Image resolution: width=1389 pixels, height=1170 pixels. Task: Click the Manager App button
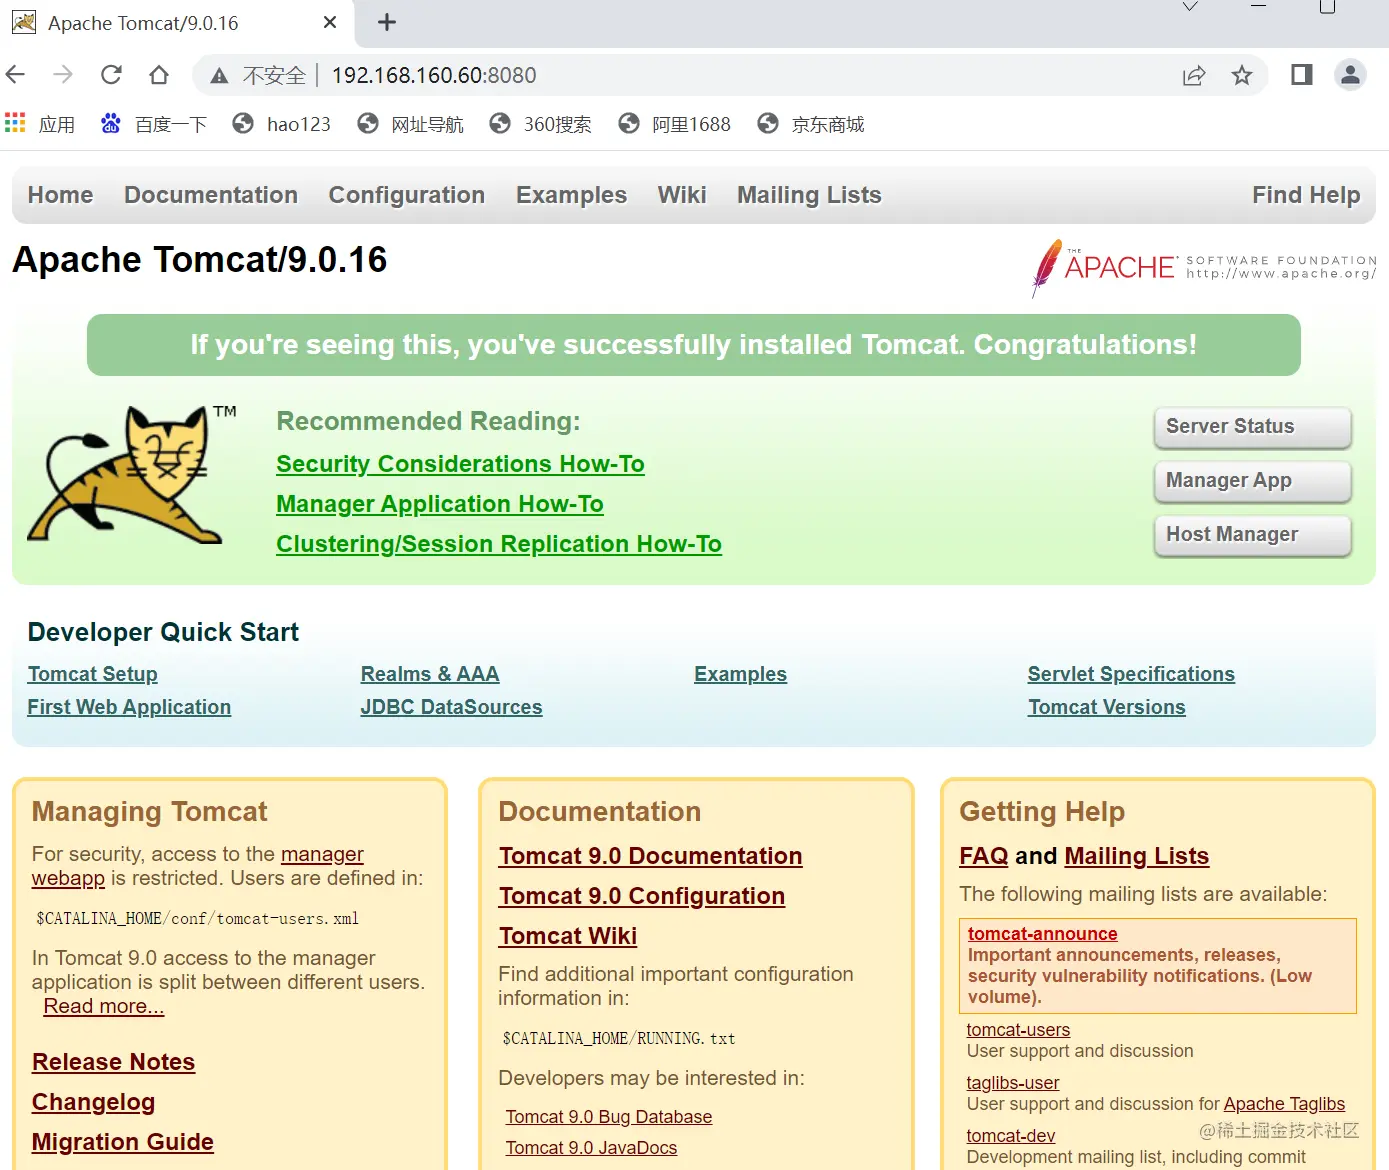coord(1252,481)
